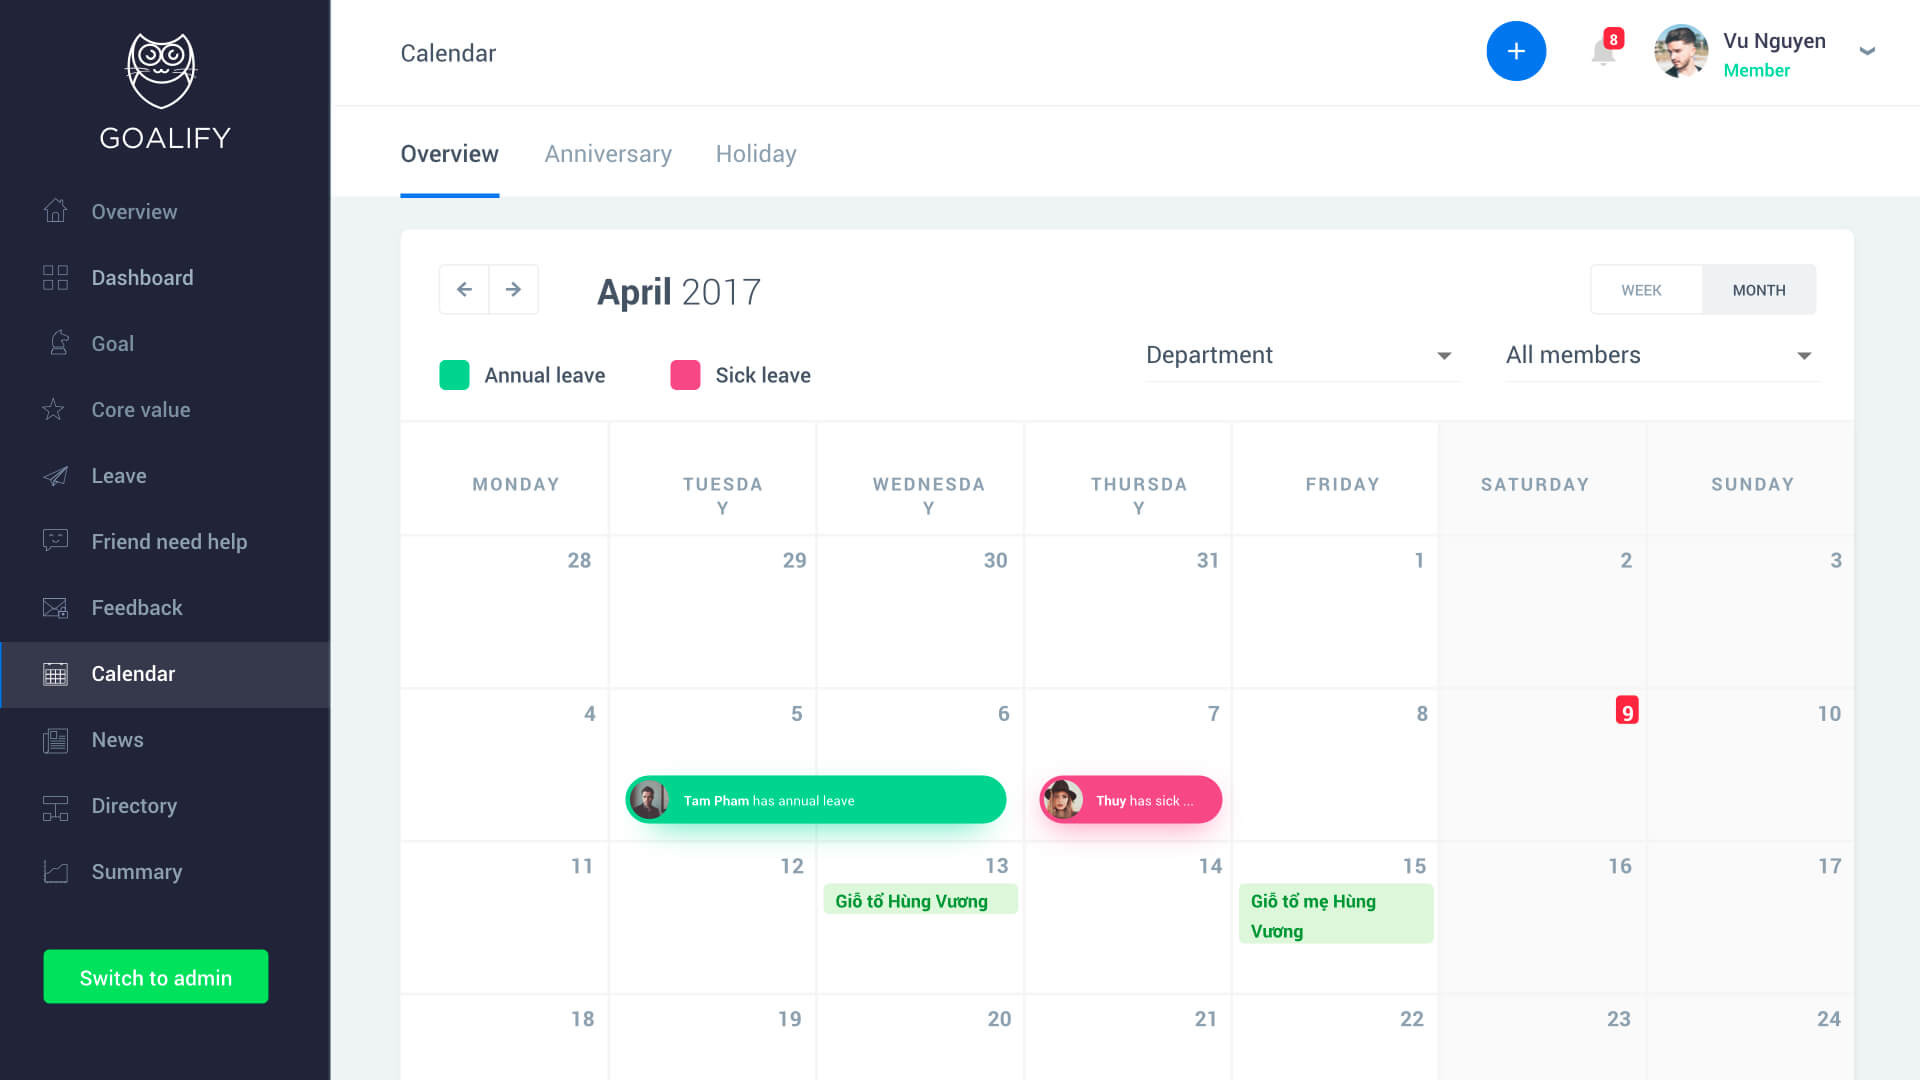Open the notifications bell icon

click(1603, 52)
